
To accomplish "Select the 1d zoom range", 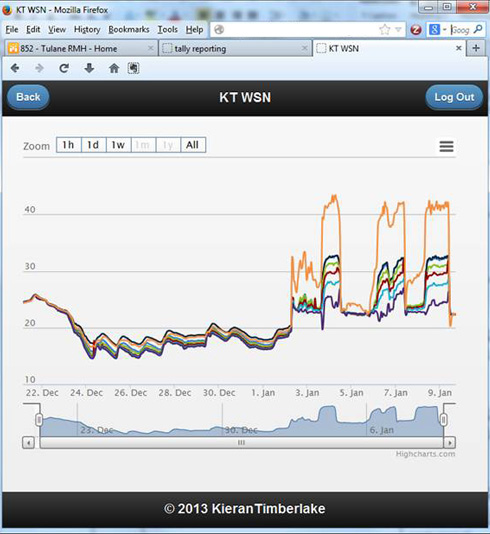I will [x=94, y=145].
